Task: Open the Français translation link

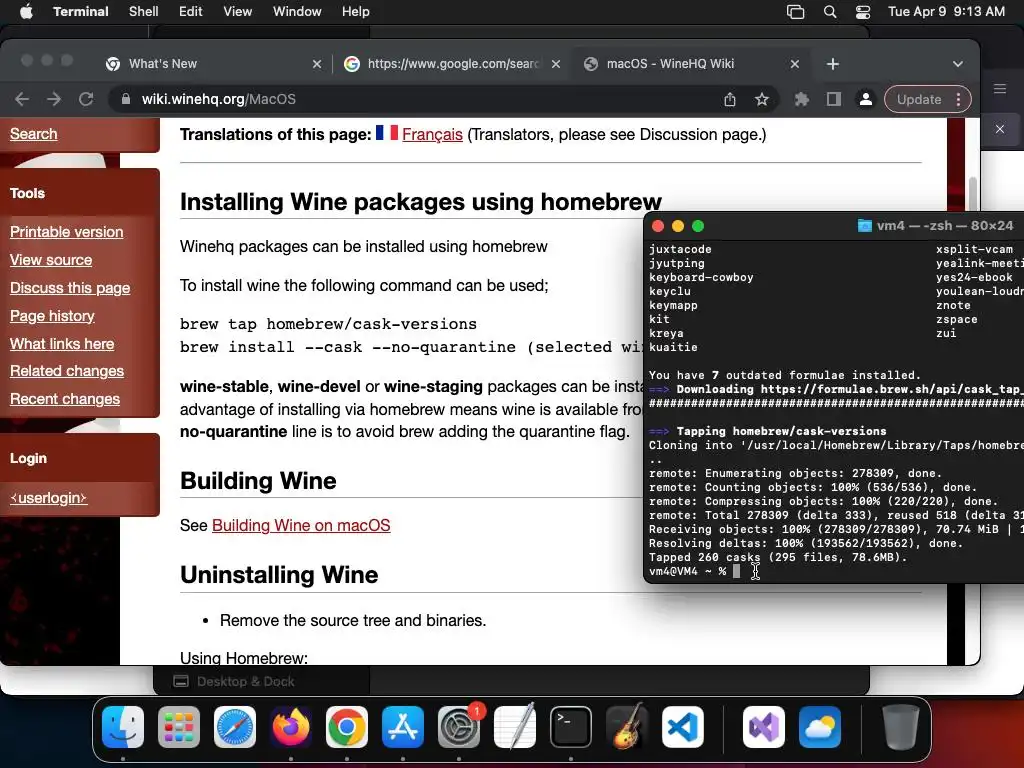Action: coord(432,135)
